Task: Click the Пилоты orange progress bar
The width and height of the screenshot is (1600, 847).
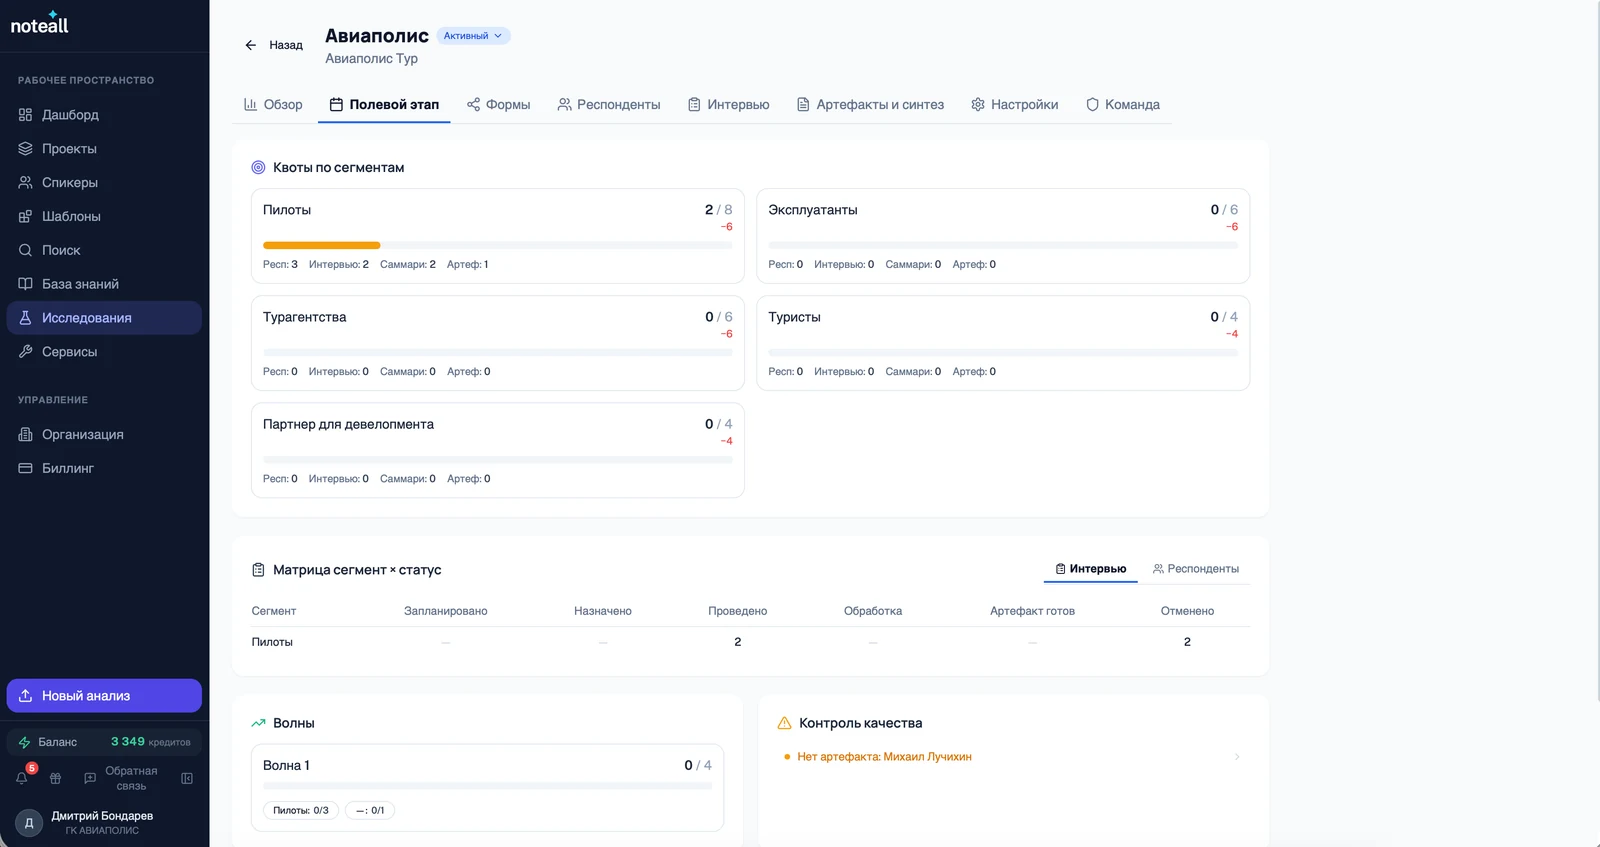Action: tap(321, 245)
